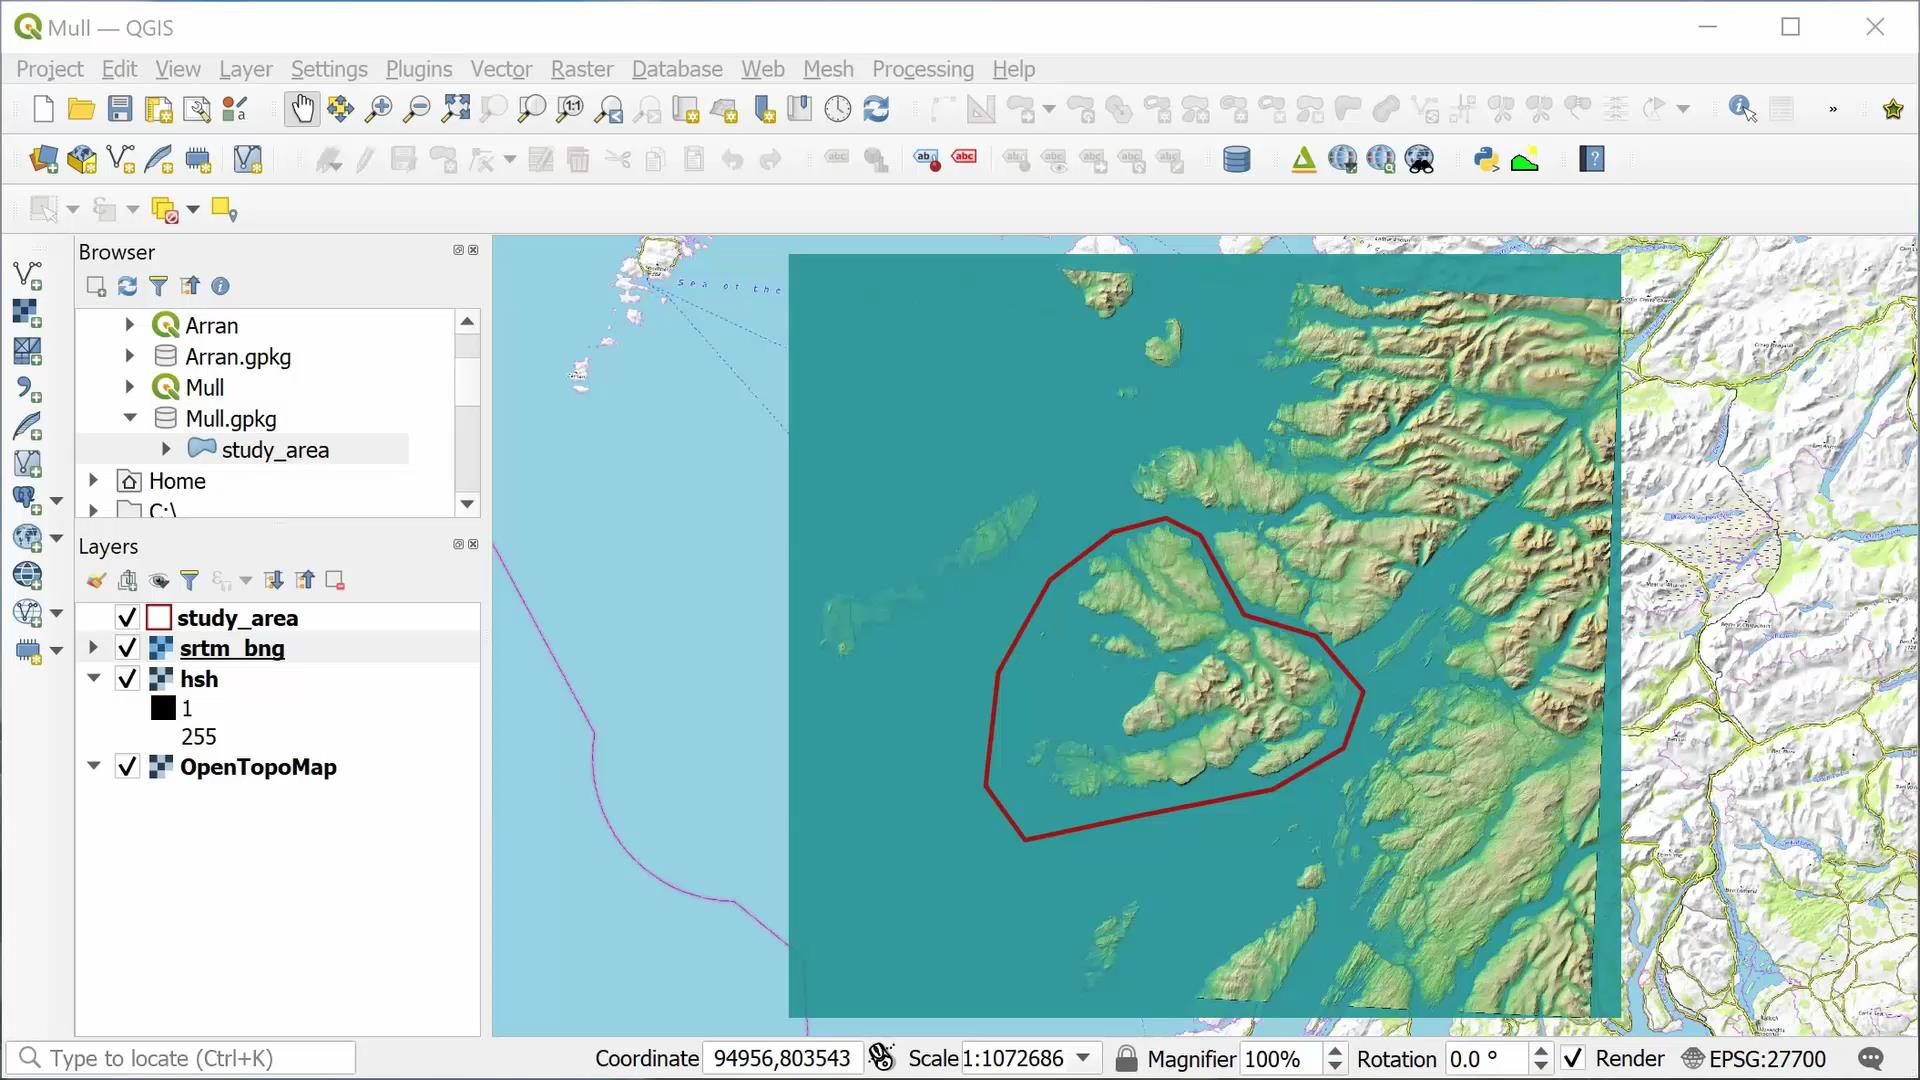
Task: Toggle study_area layer visibility checkbox
Action: click(x=127, y=617)
